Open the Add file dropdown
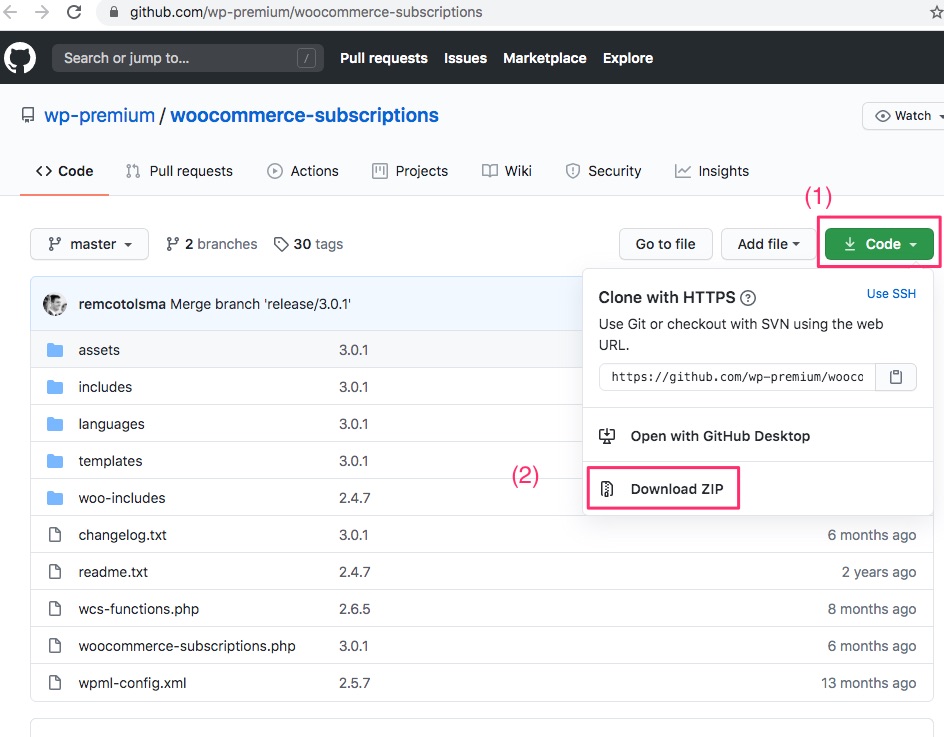The height and width of the screenshot is (737, 944). 768,244
